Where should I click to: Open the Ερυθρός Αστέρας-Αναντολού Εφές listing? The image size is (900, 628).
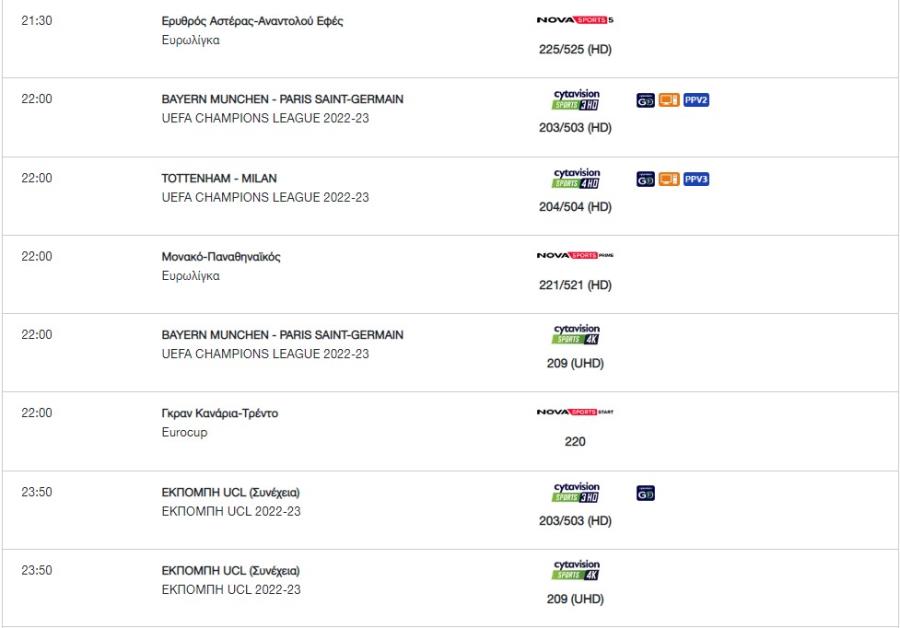coord(252,21)
